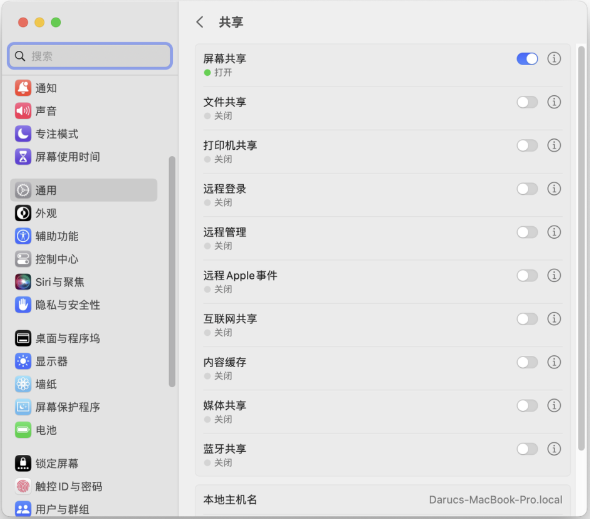Turn on 远程登录 toggle
The width and height of the screenshot is (590, 519).
[527, 189]
